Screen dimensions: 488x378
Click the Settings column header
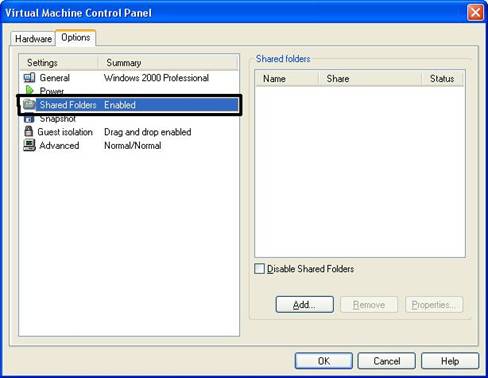59,63
